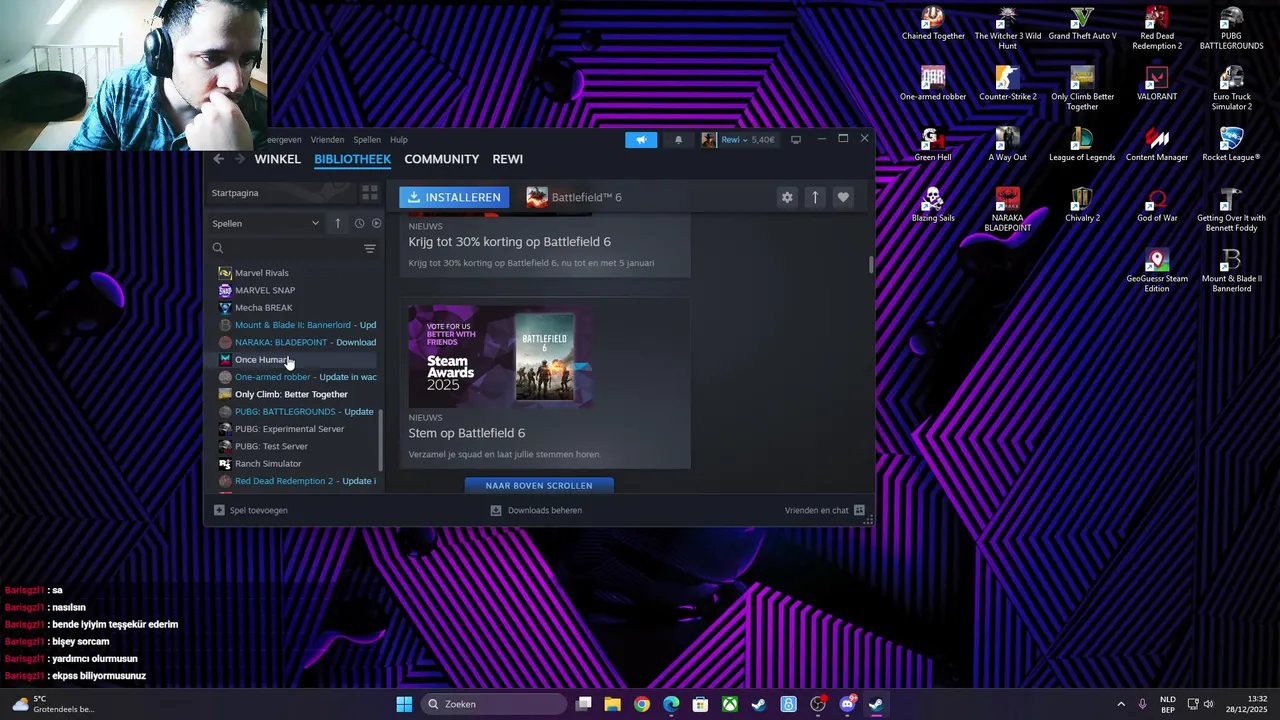
Task: Go back with Steam back arrow
Action: coord(219,159)
